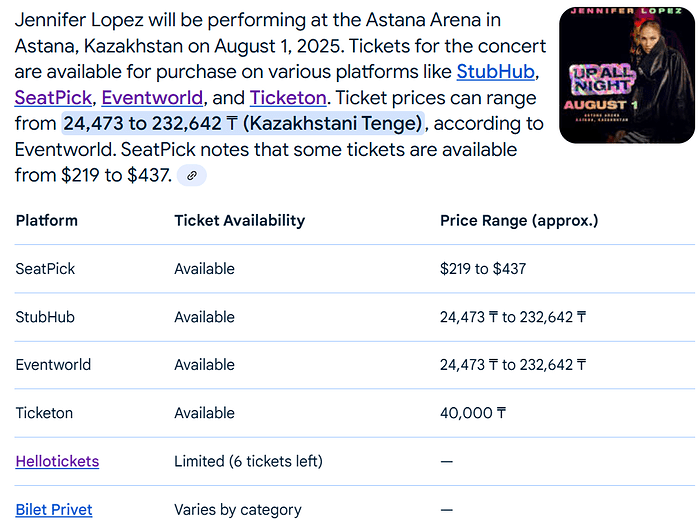Click the Ticketon table row name

tap(44, 413)
